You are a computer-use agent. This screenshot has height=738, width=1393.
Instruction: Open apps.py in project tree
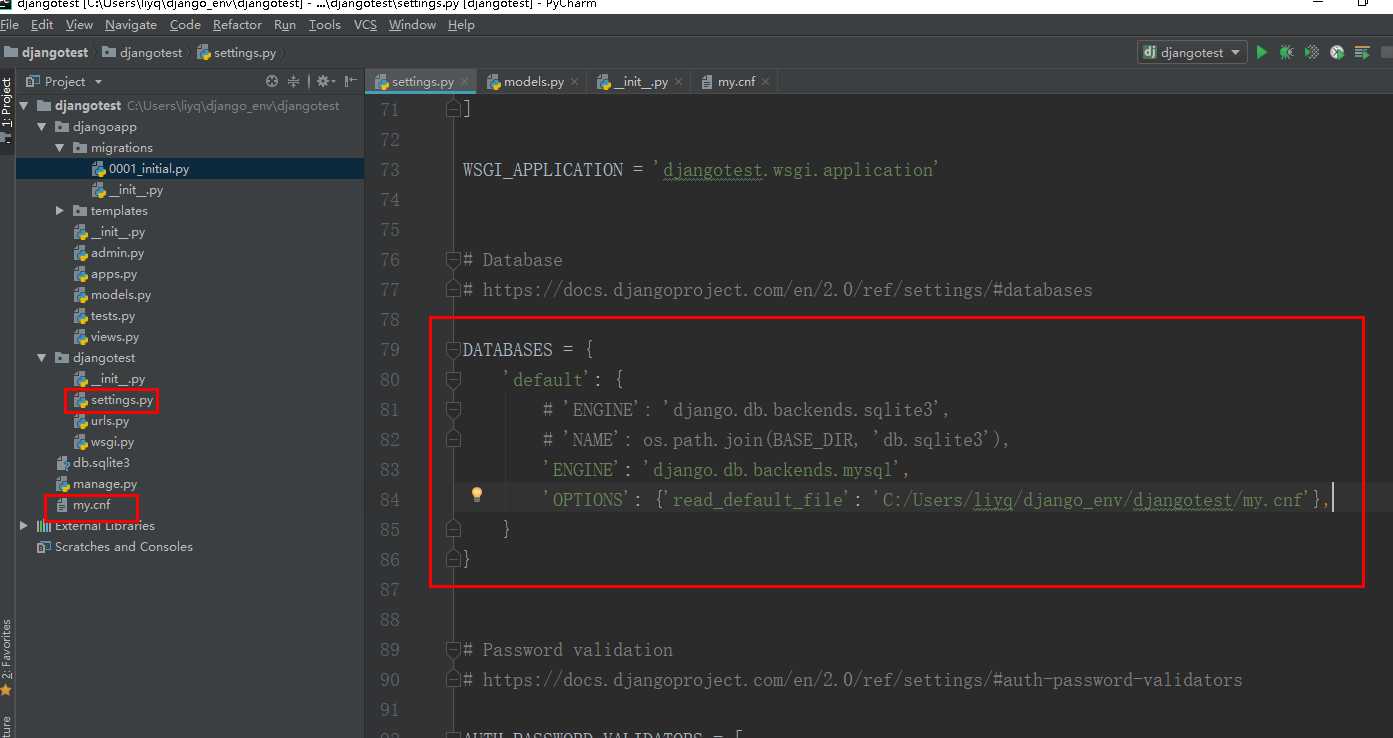pos(105,274)
